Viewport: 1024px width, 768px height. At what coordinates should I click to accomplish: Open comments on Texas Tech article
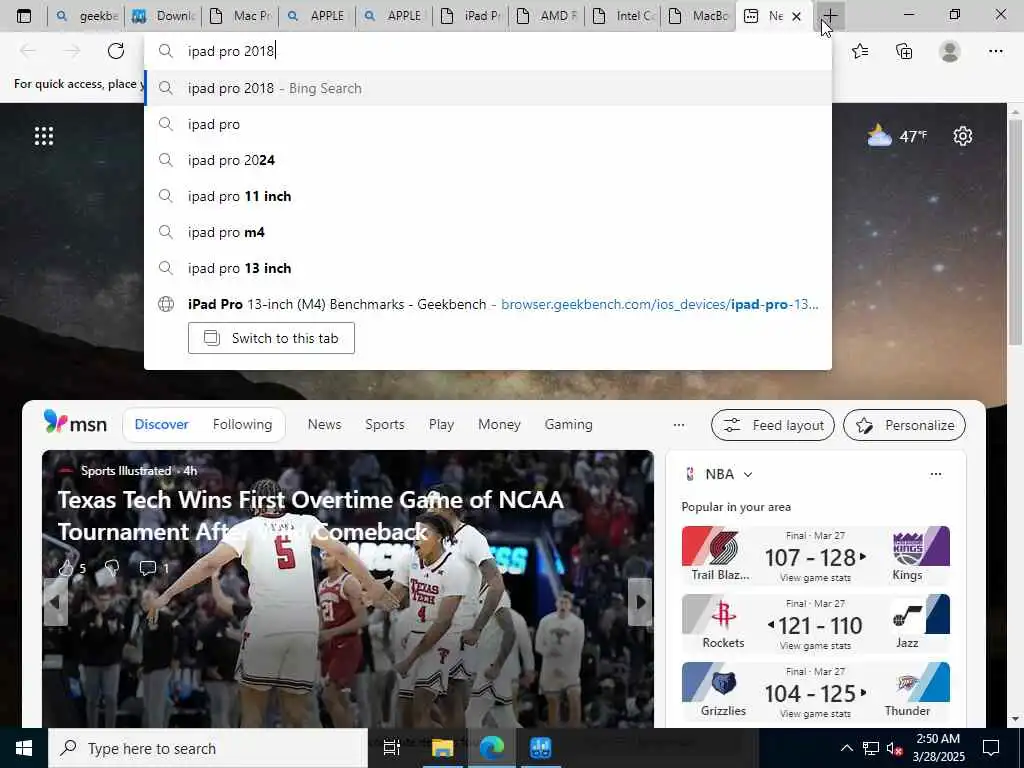[x=148, y=568]
